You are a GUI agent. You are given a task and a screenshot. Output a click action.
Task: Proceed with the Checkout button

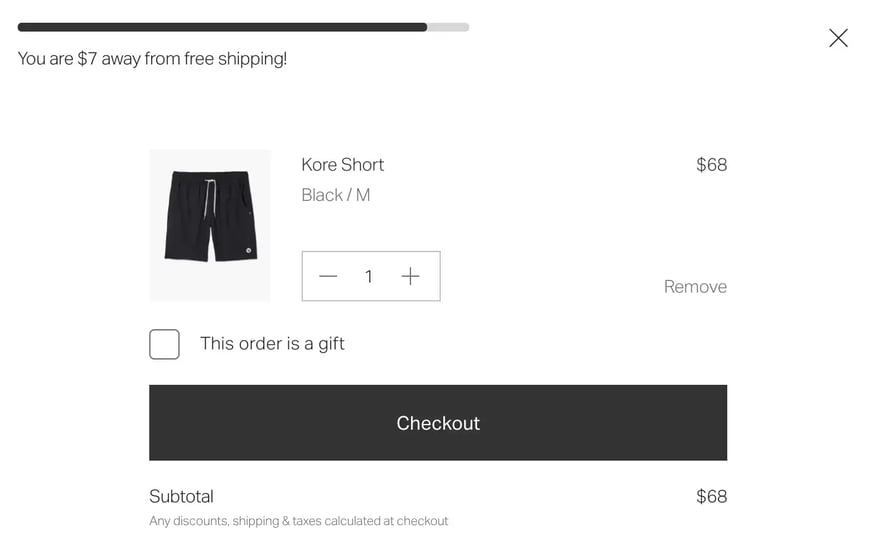pyautogui.click(x=438, y=423)
